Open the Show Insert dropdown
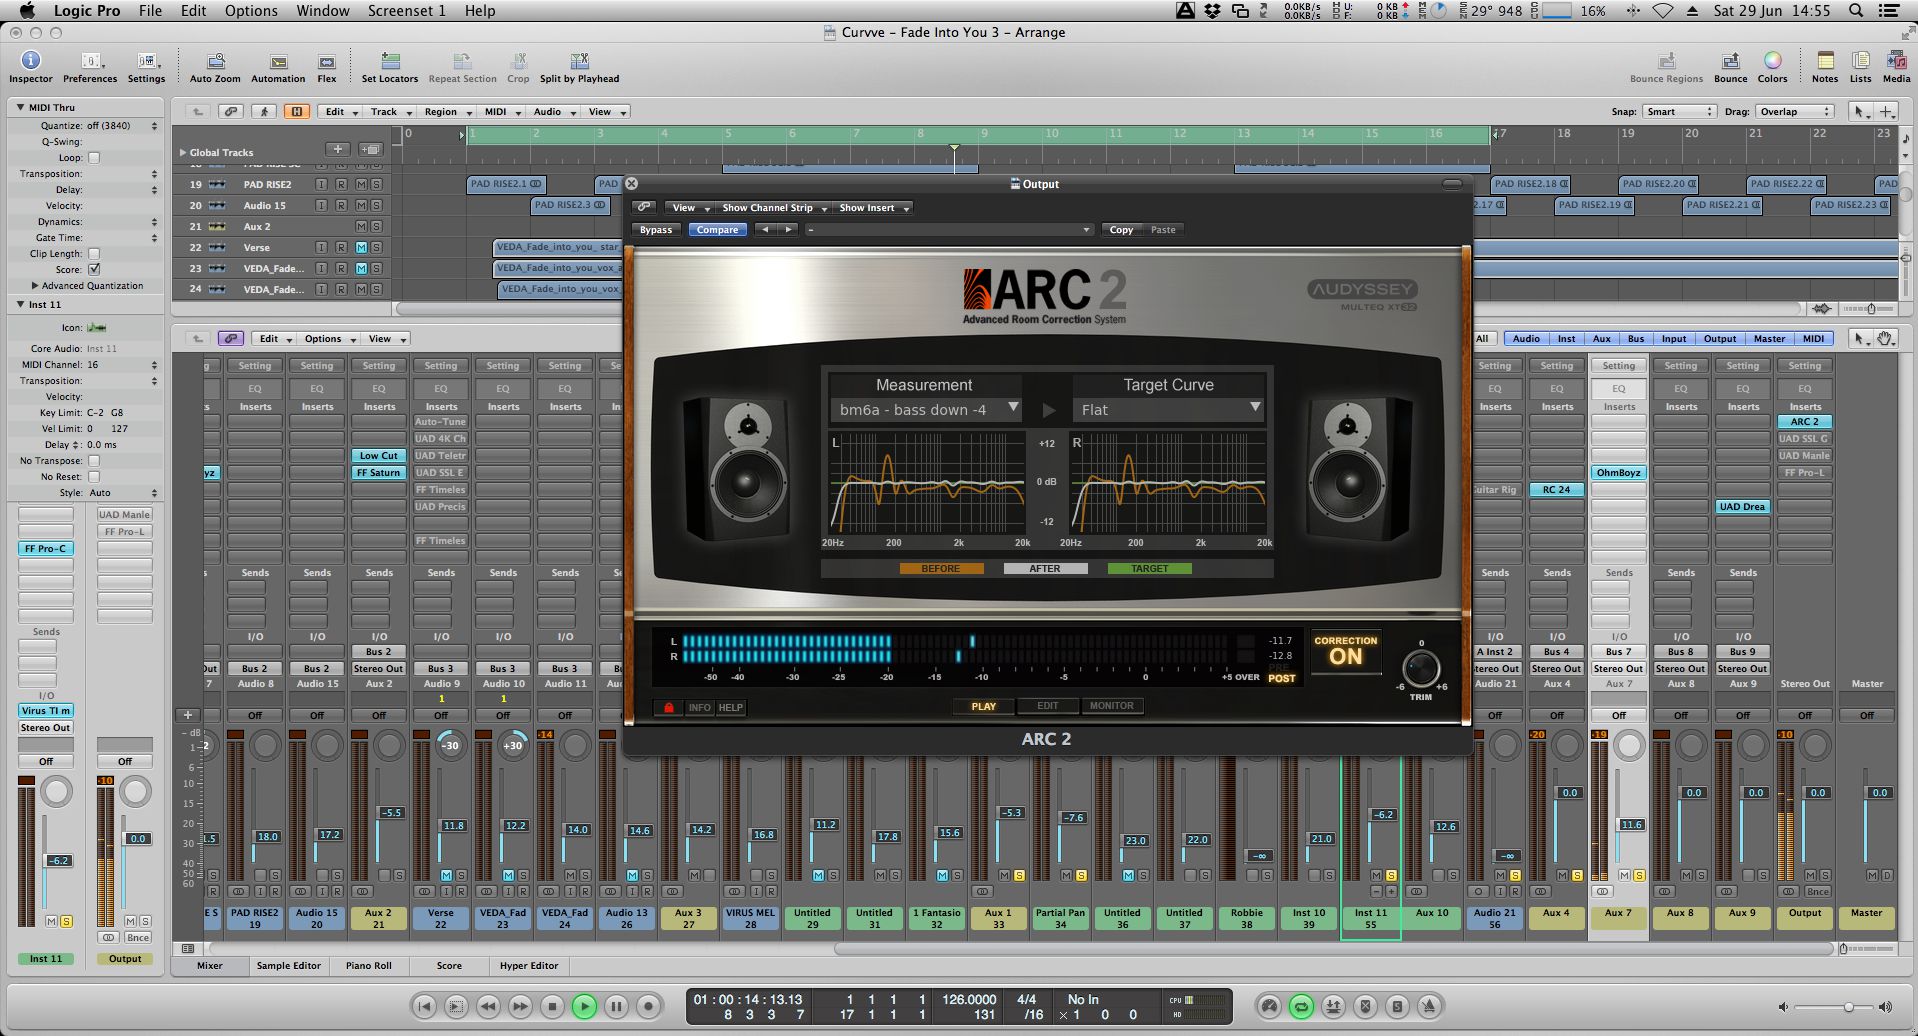 coord(874,207)
